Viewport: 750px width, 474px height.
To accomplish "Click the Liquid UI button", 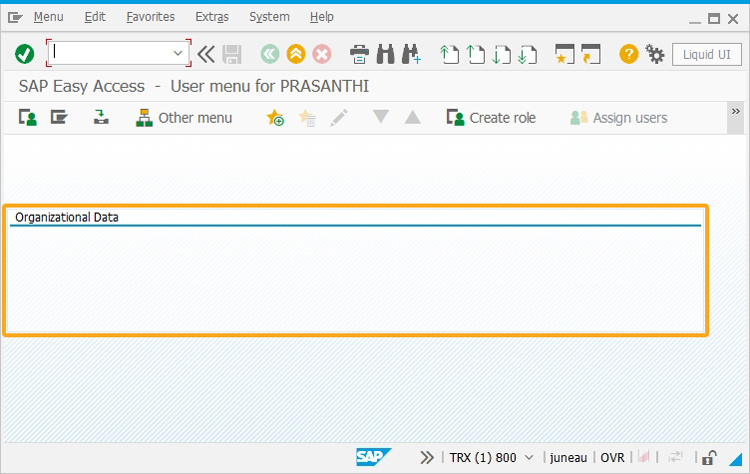I will pyautogui.click(x=706, y=55).
